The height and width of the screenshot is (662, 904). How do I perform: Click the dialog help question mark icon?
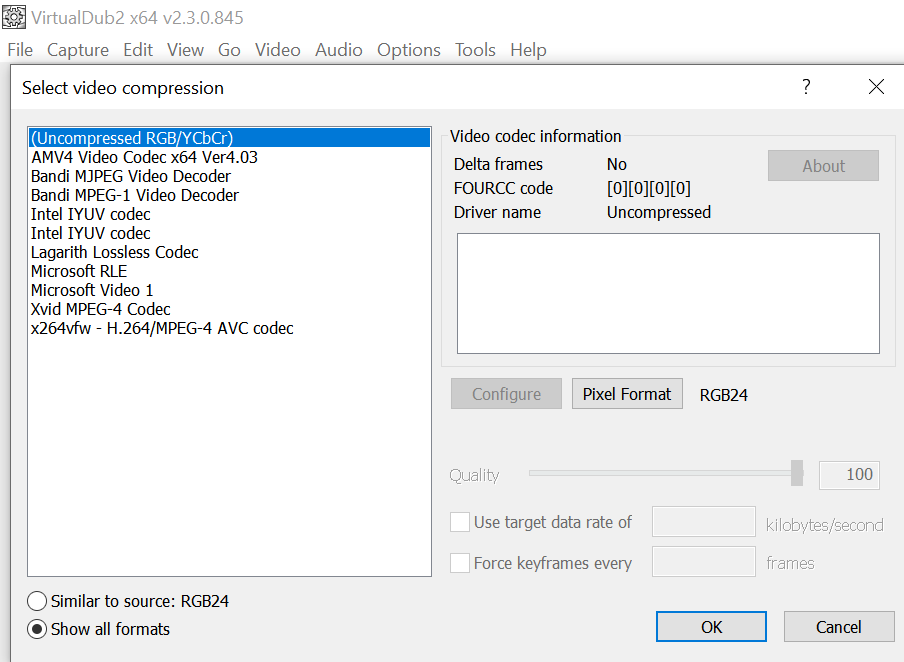[x=806, y=87]
